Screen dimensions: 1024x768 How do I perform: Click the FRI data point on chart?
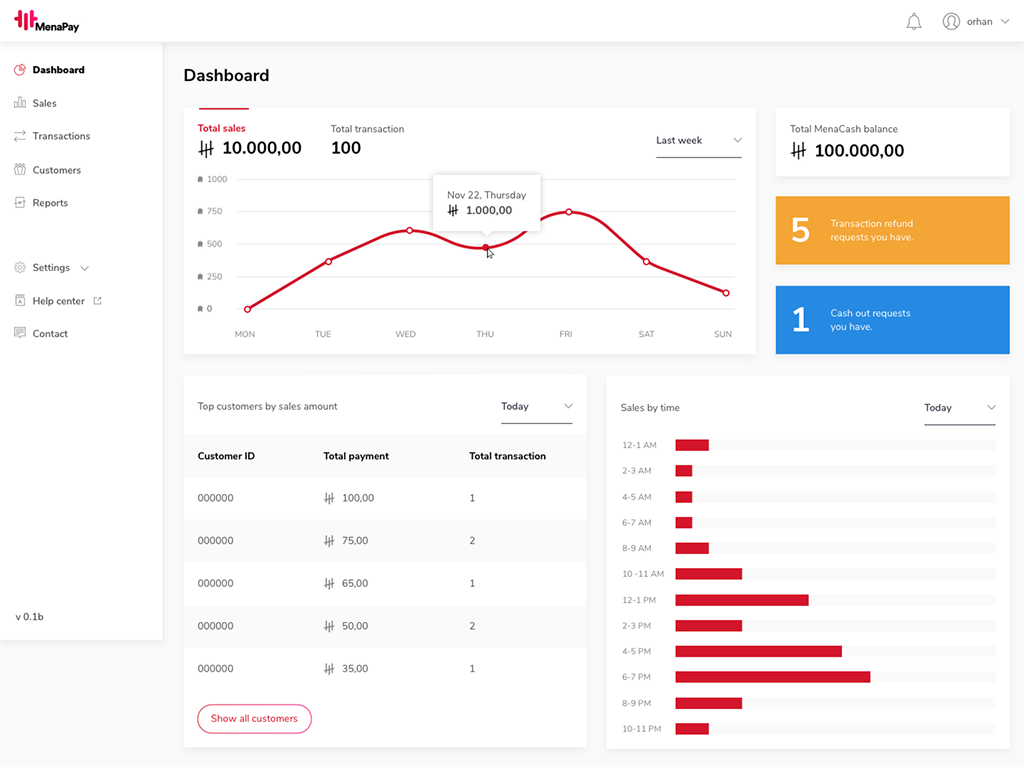pyautogui.click(x=569, y=212)
